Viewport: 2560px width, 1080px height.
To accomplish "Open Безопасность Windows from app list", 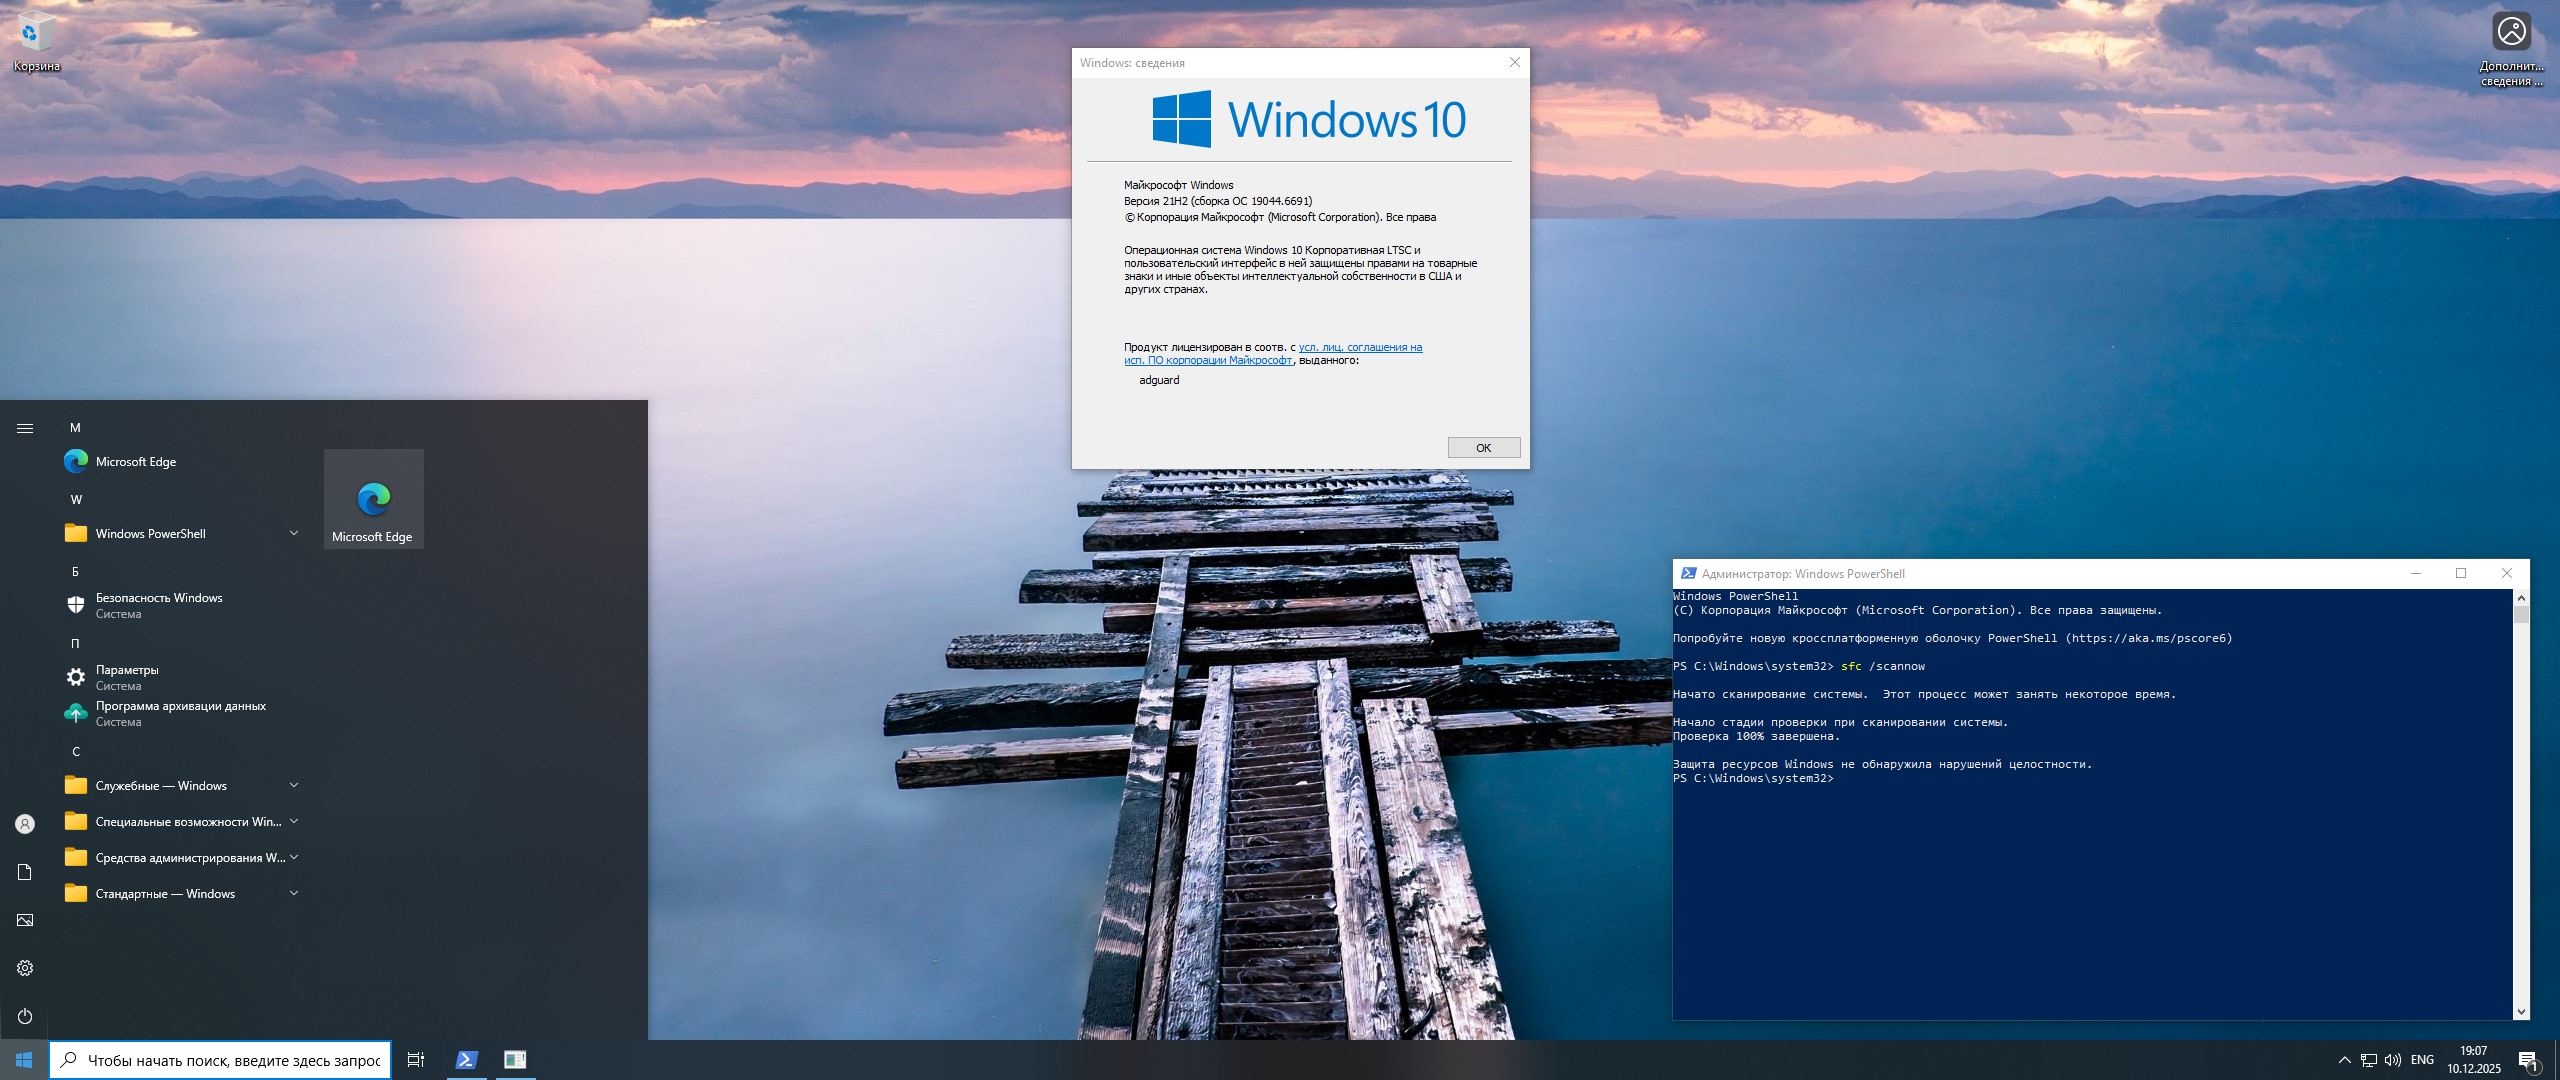I will coord(159,604).
